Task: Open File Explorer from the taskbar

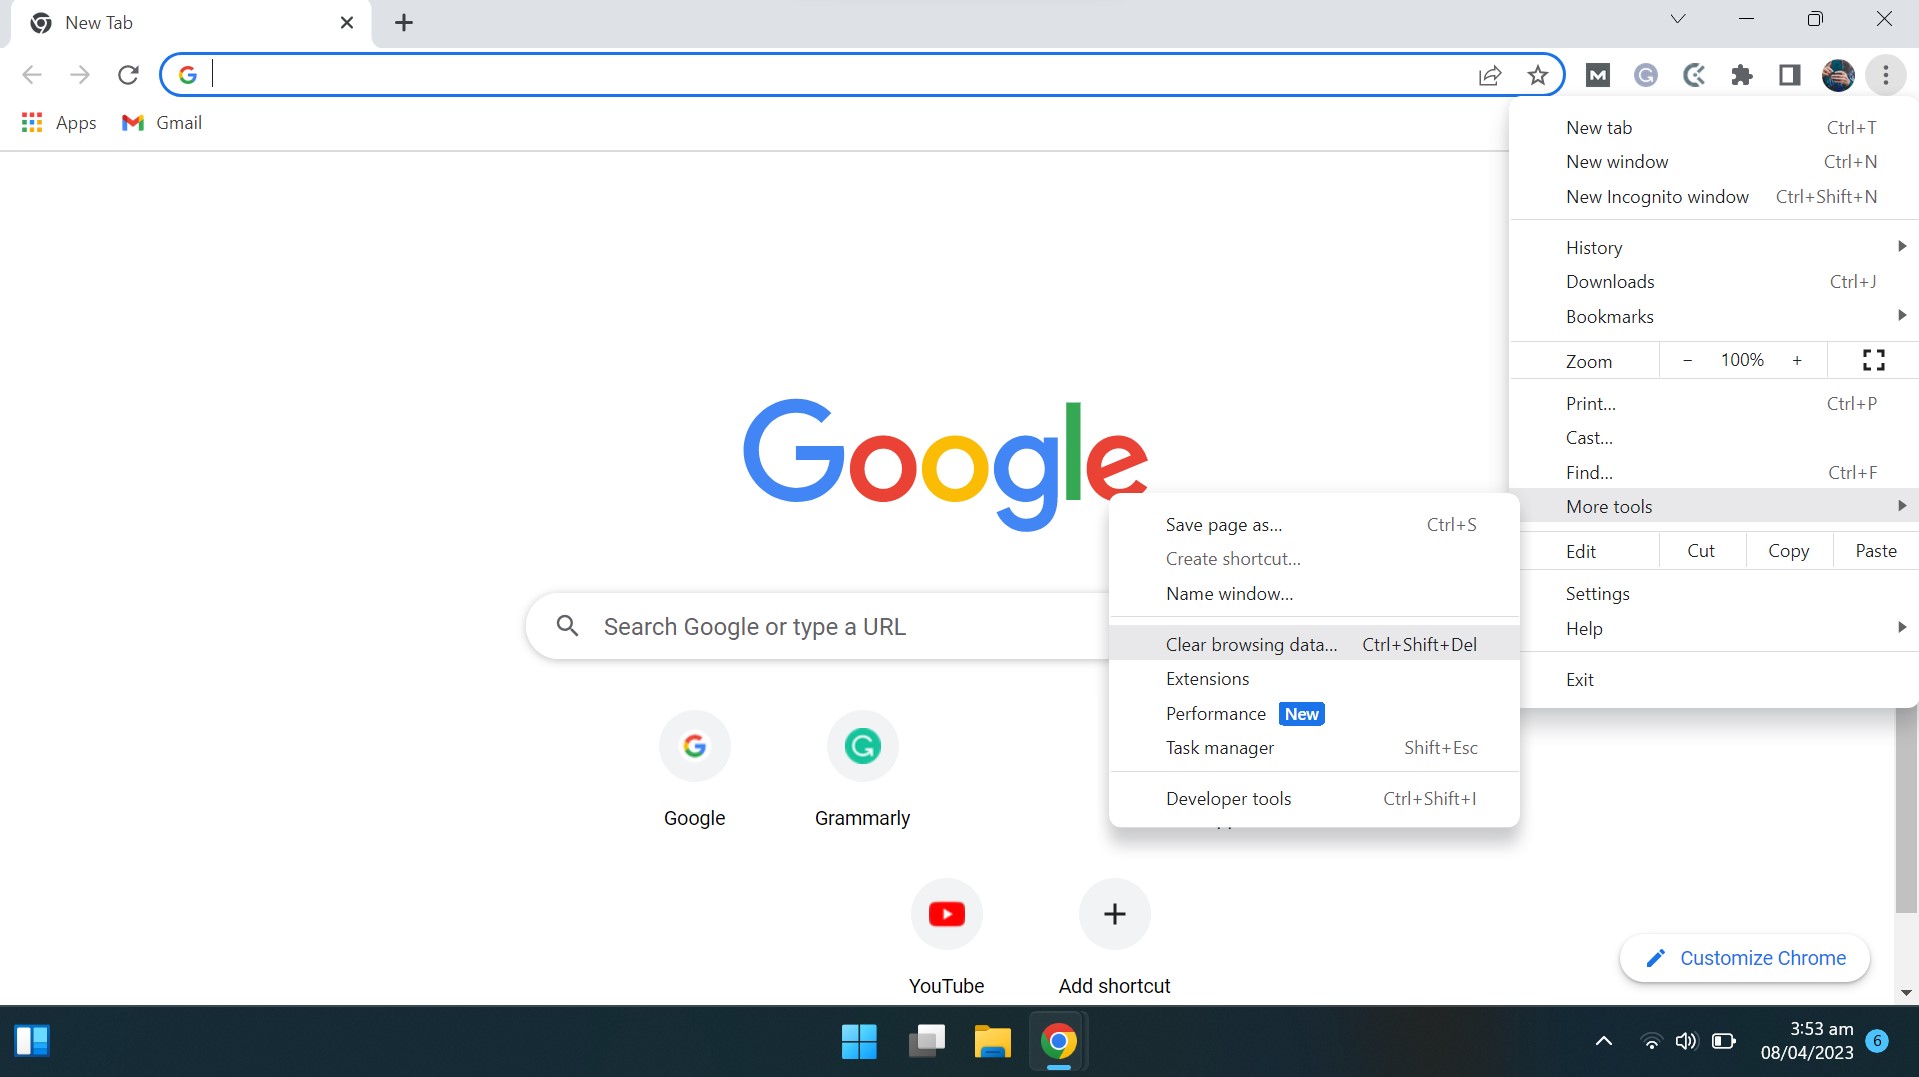Action: point(992,1041)
